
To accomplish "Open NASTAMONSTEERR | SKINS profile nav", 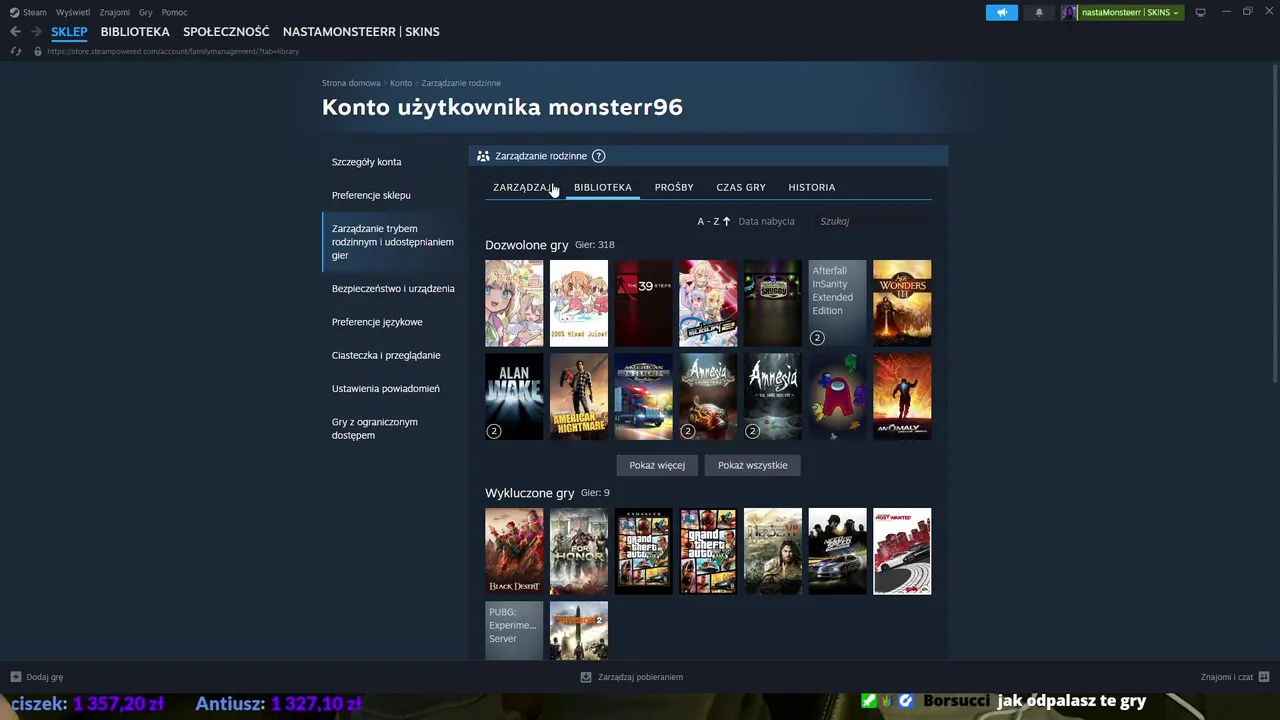I will pyautogui.click(x=361, y=32).
